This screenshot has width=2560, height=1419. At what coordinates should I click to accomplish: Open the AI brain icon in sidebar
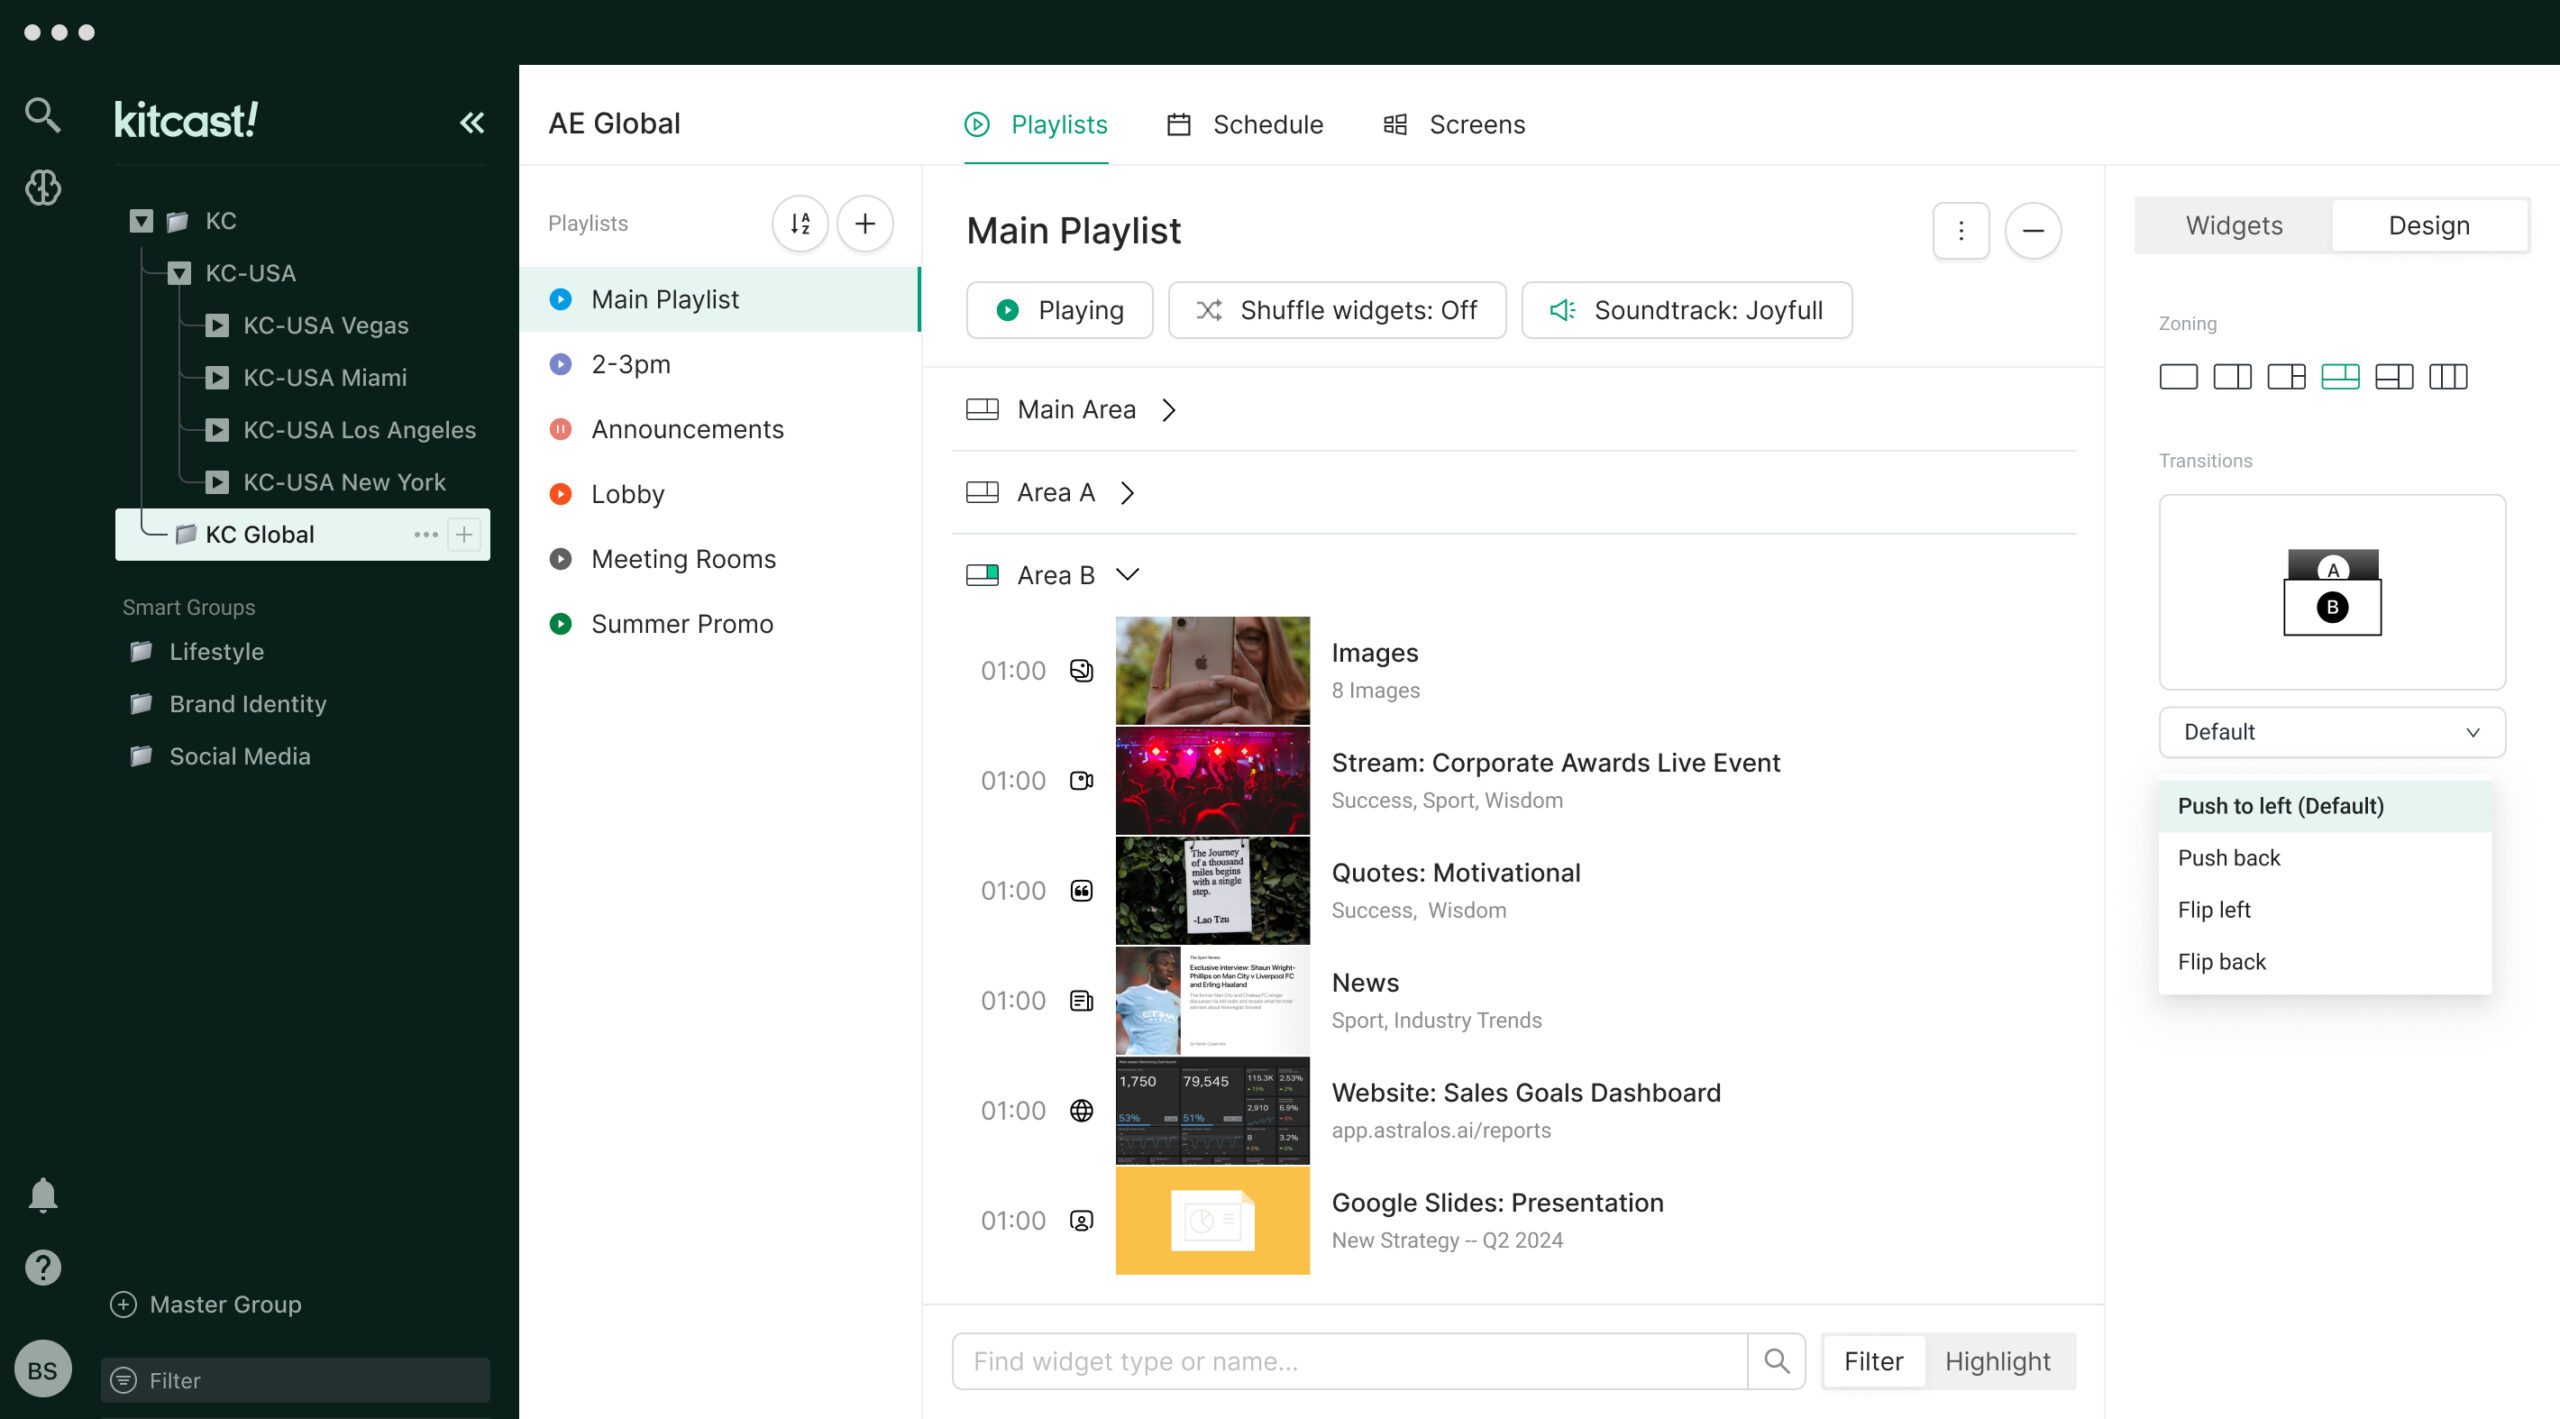(x=42, y=187)
